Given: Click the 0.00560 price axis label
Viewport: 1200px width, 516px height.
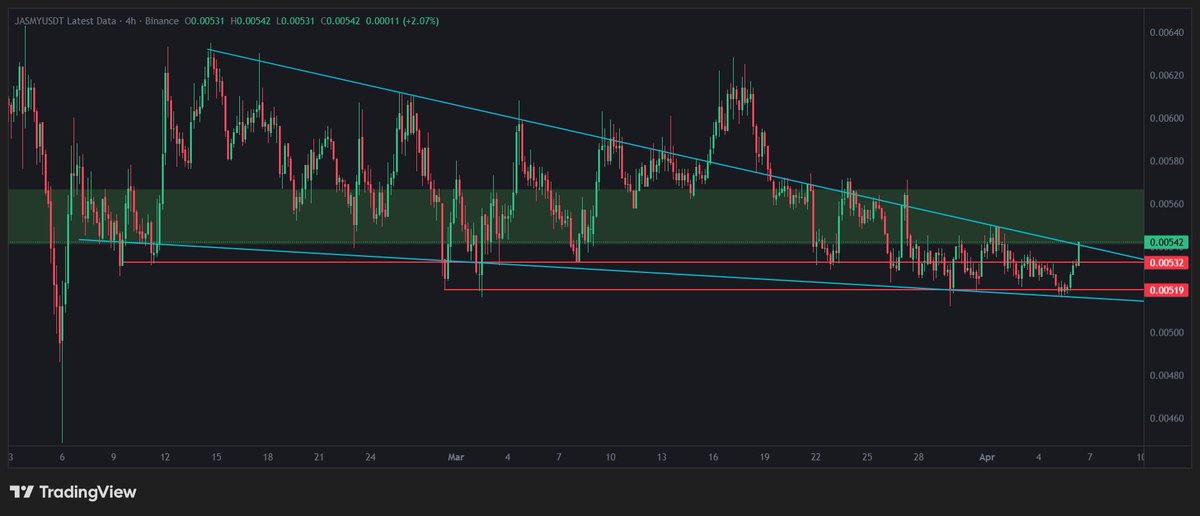Looking at the screenshot, I should pyautogui.click(x=1167, y=204).
